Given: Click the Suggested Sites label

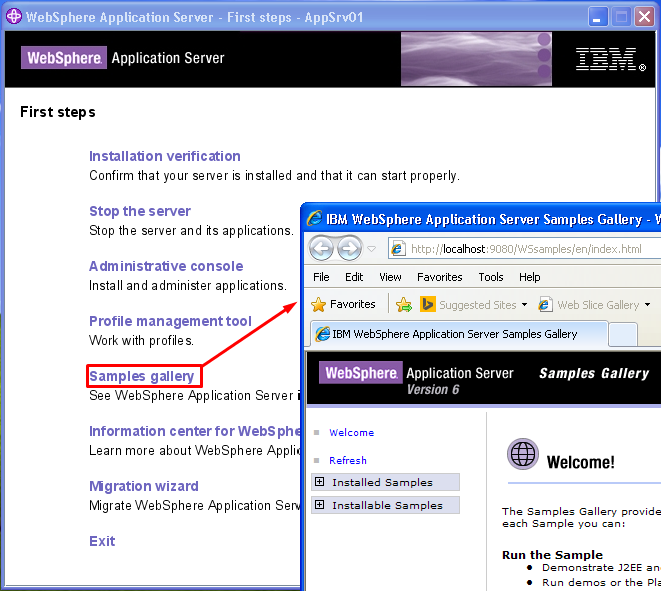Looking at the screenshot, I should coord(478,305).
